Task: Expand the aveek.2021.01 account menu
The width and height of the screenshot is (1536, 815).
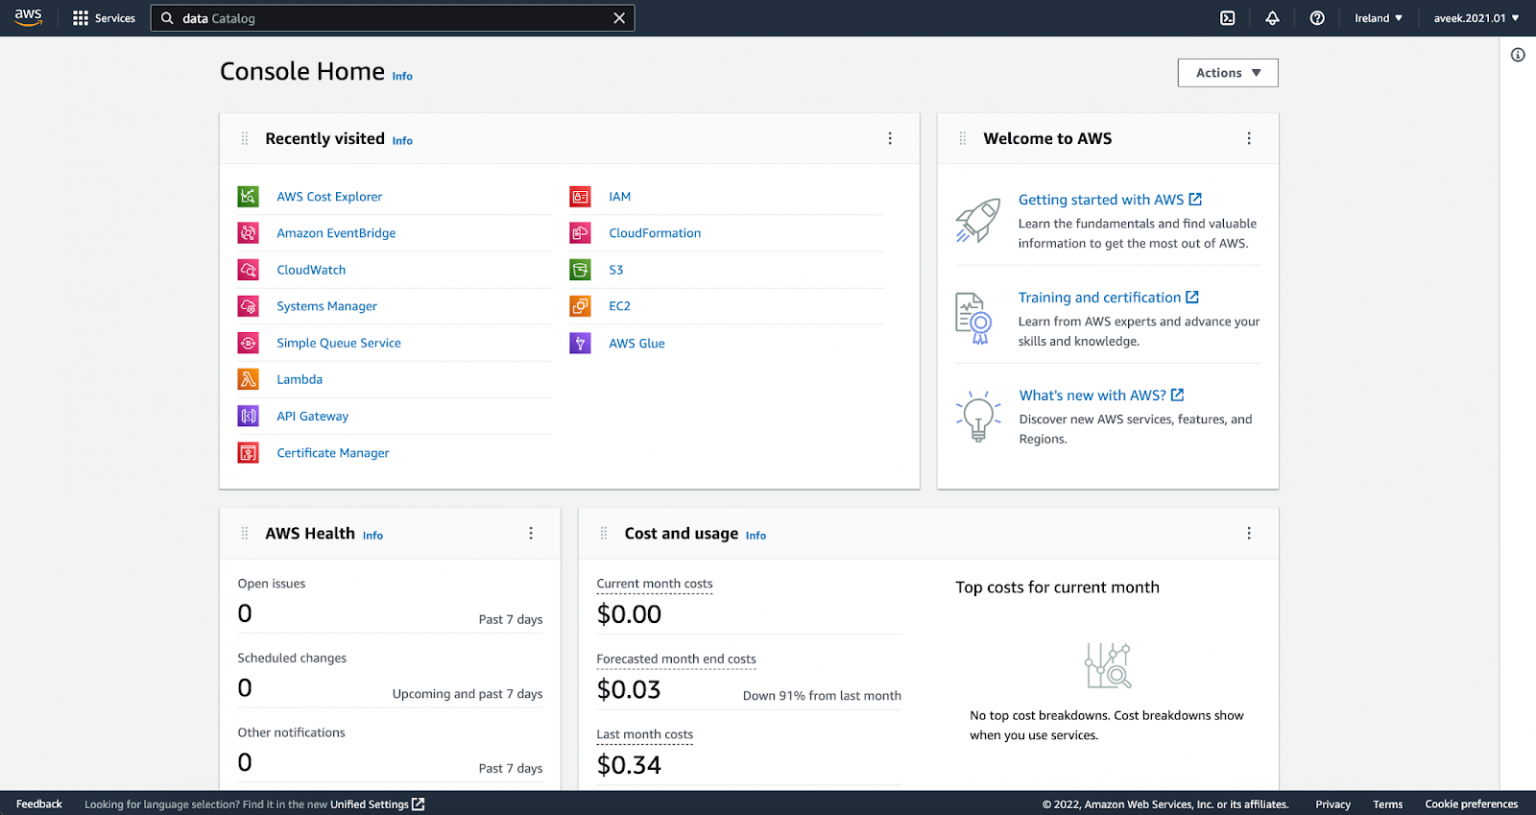Action: (1475, 18)
